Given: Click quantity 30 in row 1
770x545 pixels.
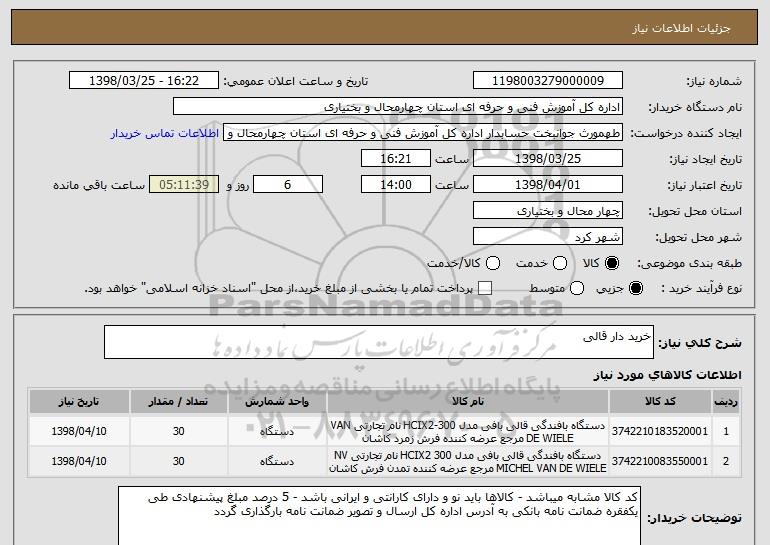Looking at the screenshot, I should point(178,432).
